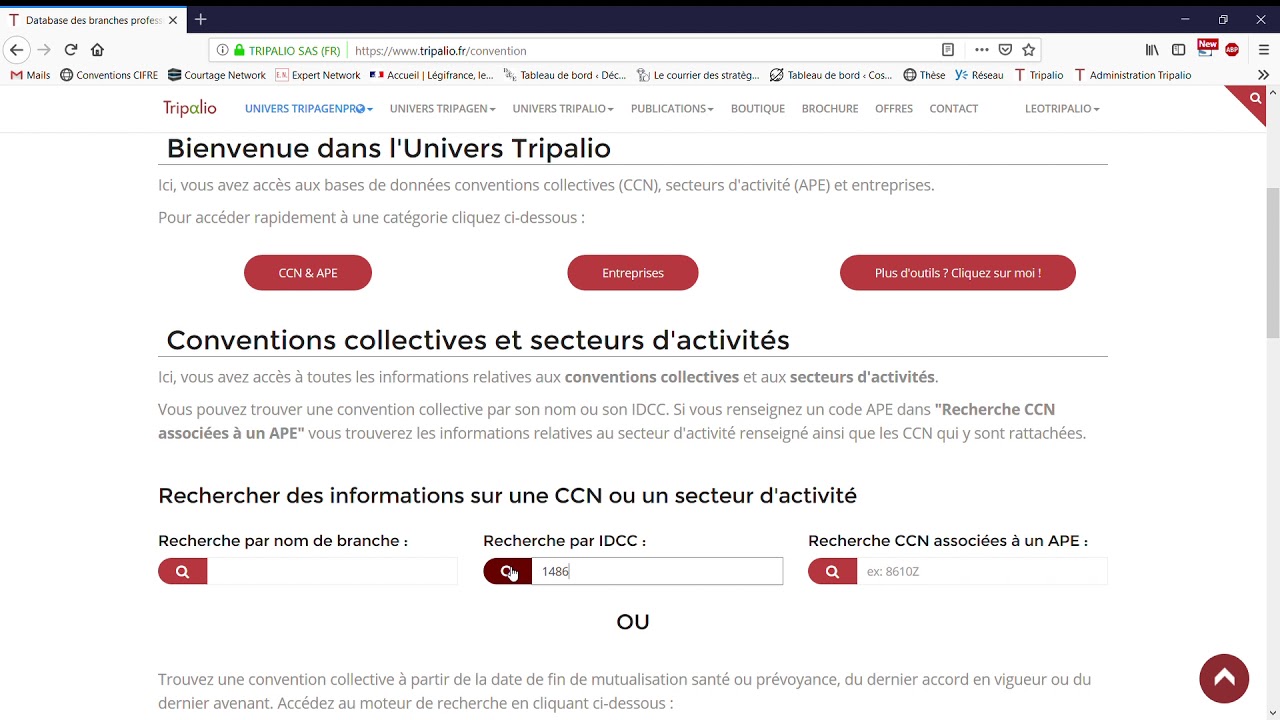The height and width of the screenshot is (720, 1280).
Task: Click the scroll-to-top arrow button
Action: [x=1224, y=678]
